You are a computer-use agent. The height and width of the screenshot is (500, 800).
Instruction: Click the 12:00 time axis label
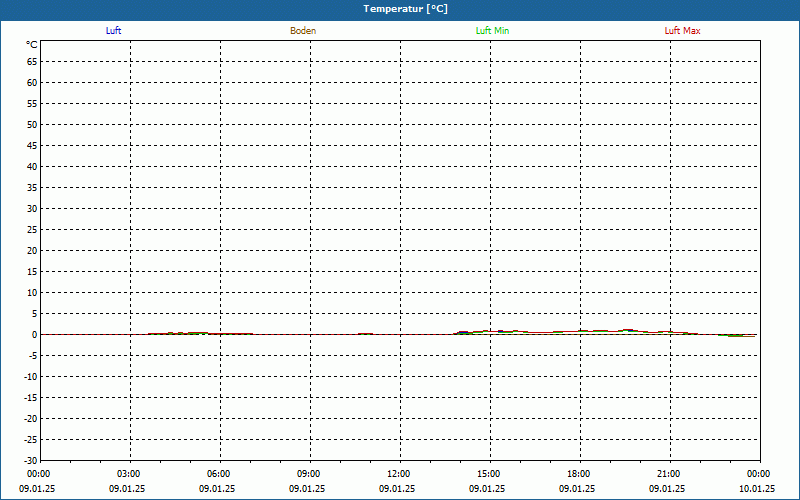(x=398, y=474)
